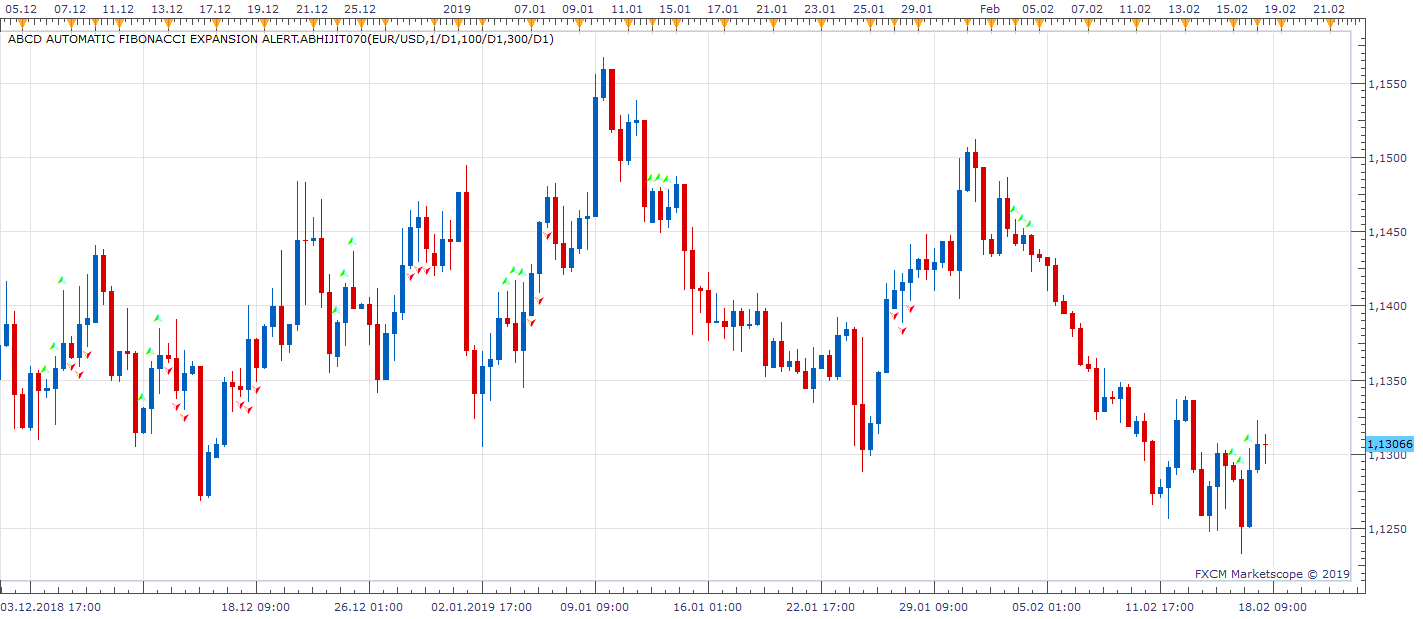This screenshot has height=619, width=1423.
Task: Select the 13.02 date label on top axis
Action: point(1183,8)
